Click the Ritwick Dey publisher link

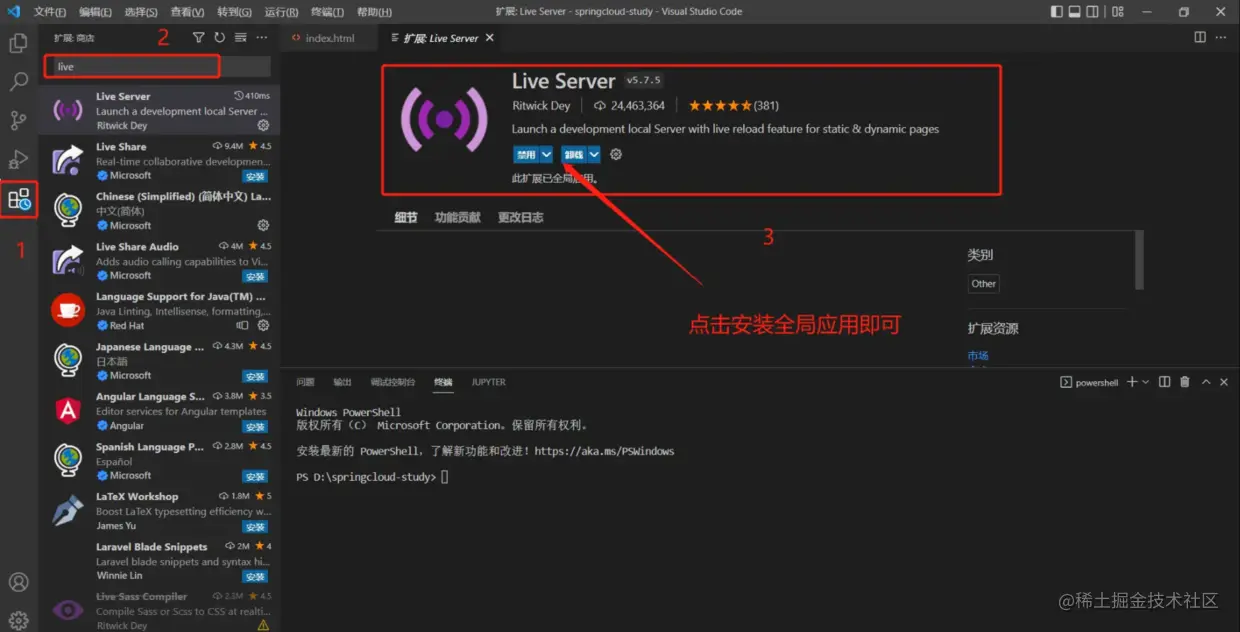[x=541, y=106]
